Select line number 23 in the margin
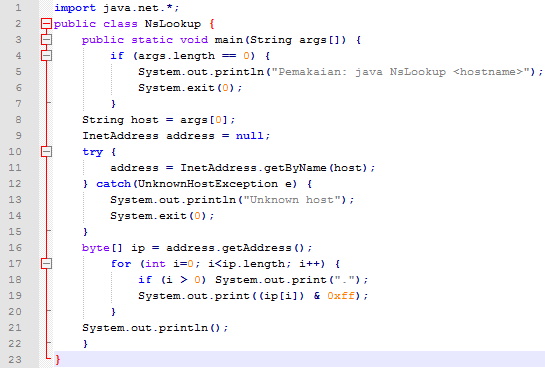Screen dimensions: 545x368 (x=15, y=359)
